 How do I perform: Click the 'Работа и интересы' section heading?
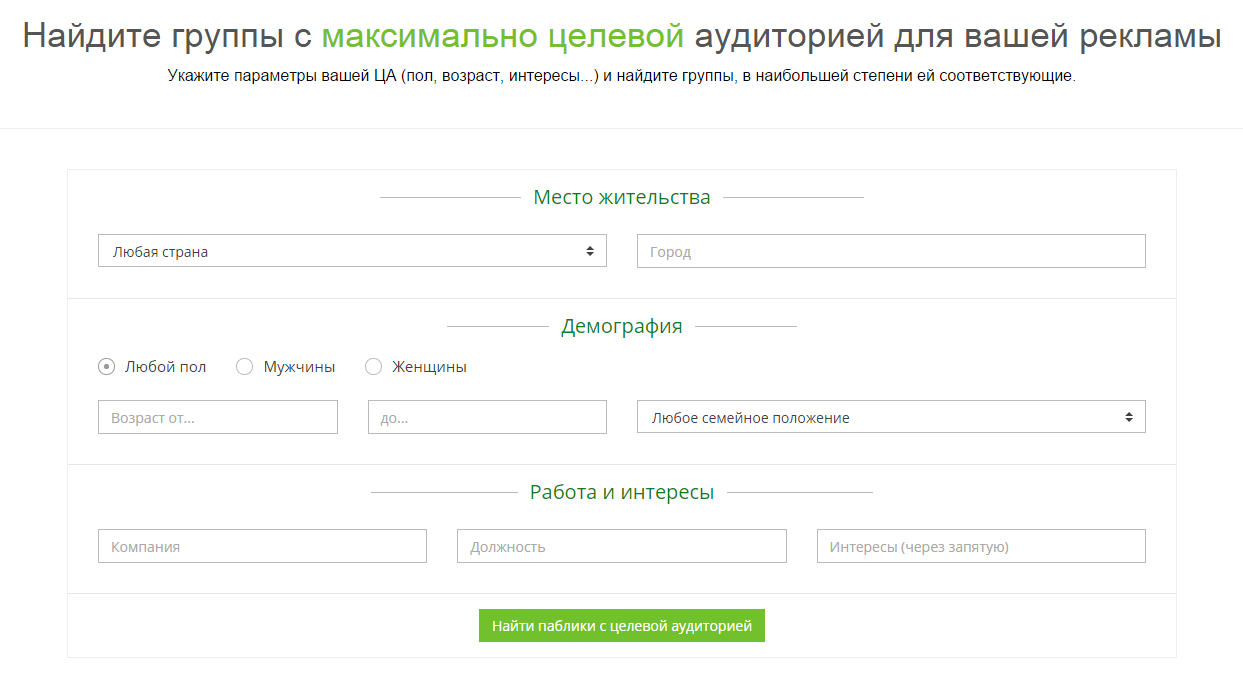pyautogui.click(x=621, y=492)
